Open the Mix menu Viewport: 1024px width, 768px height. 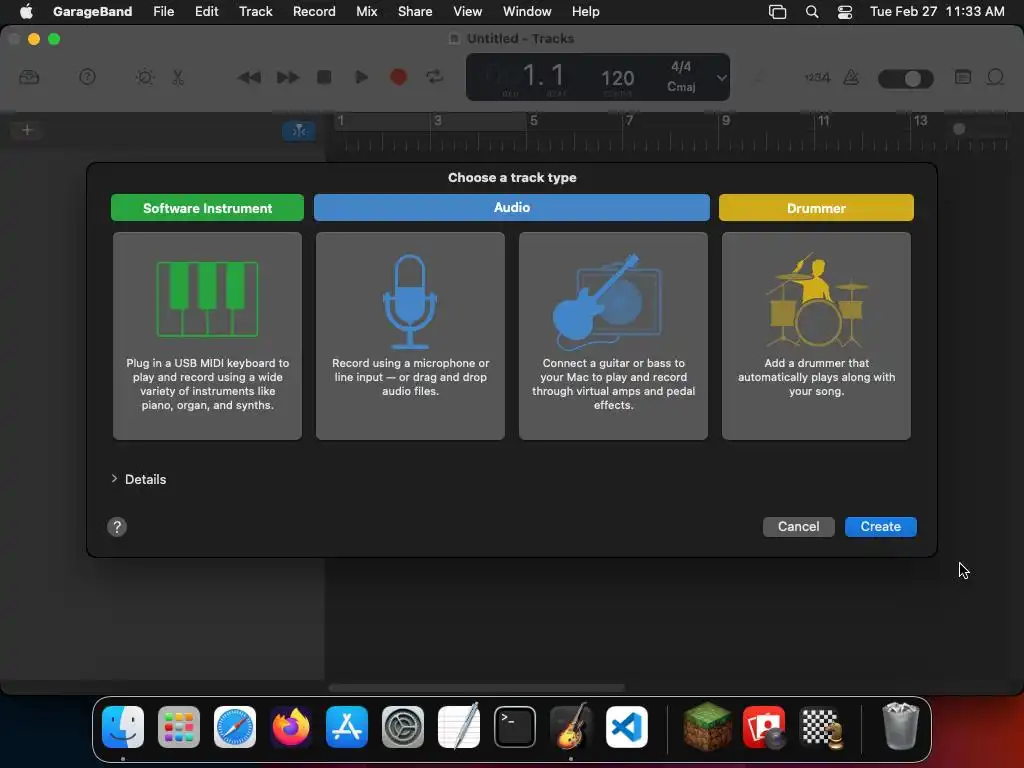366,11
